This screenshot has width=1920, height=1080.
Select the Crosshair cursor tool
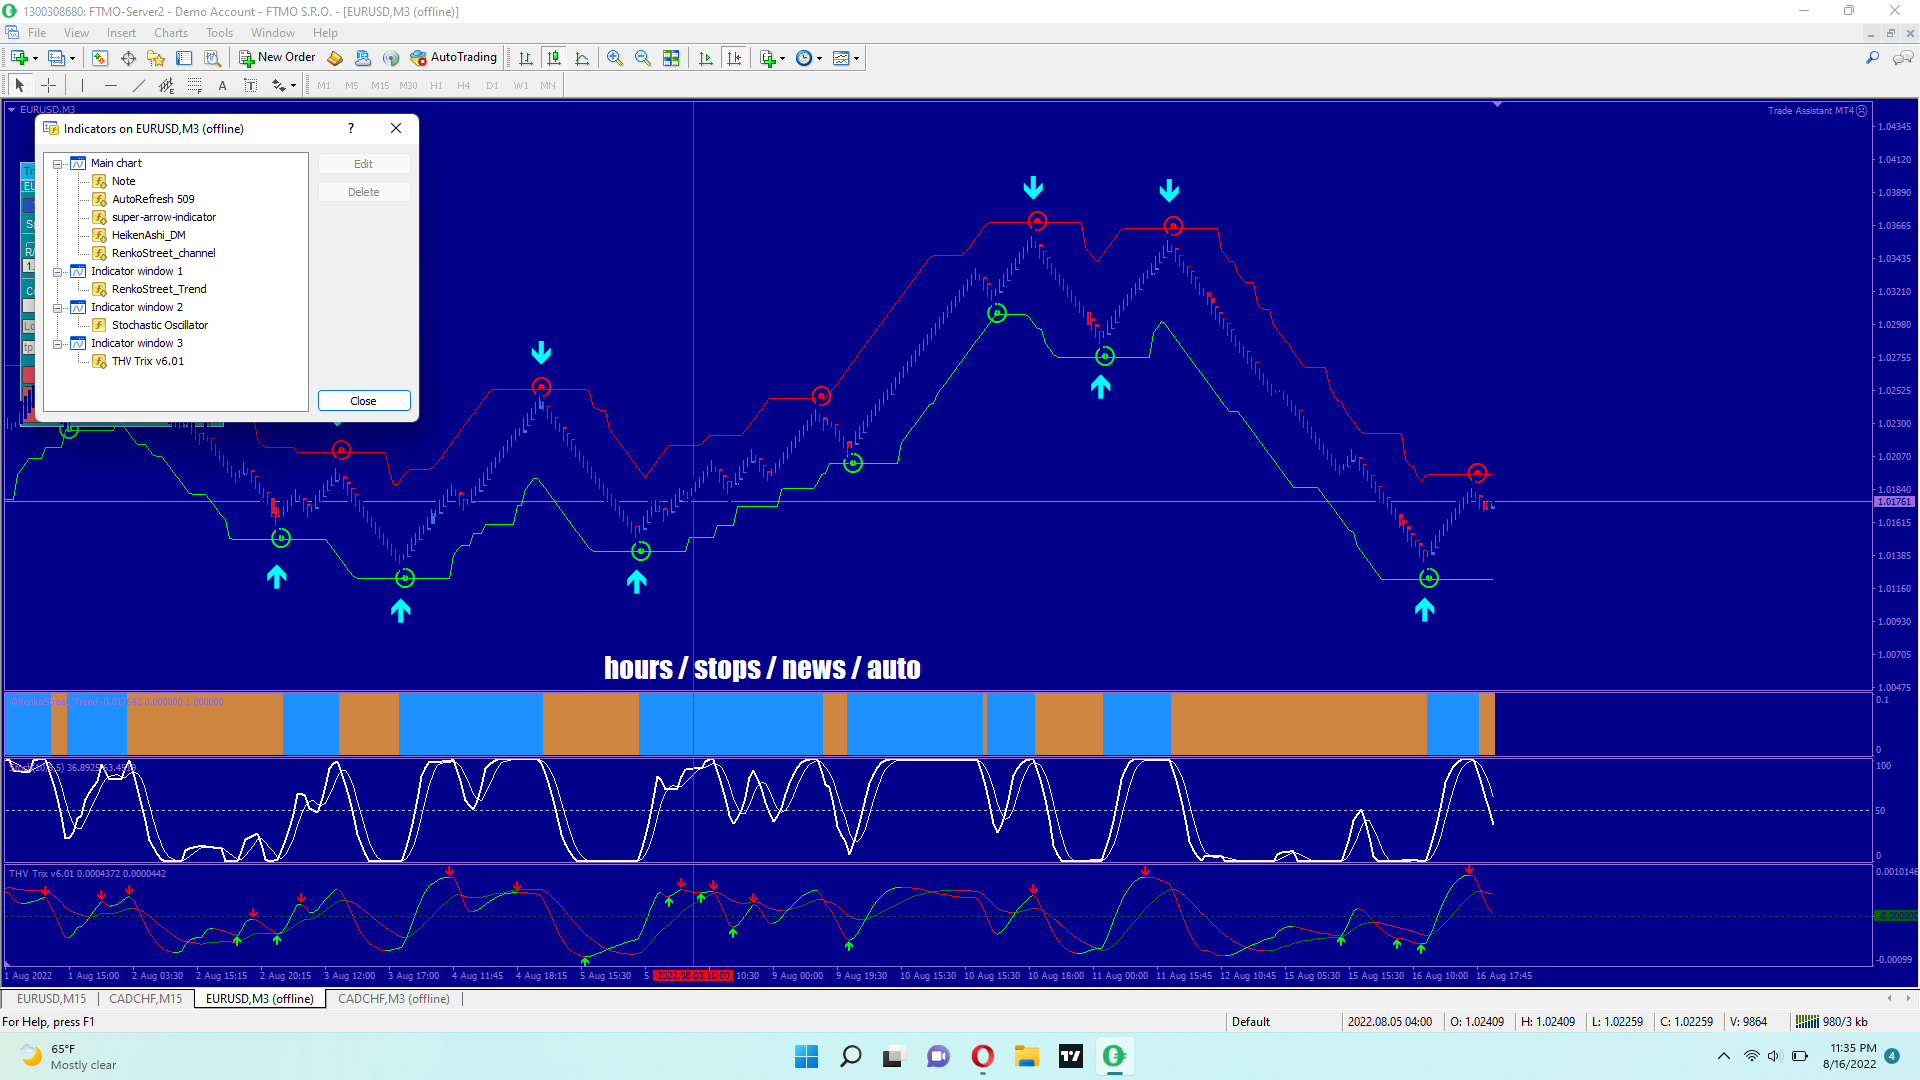[x=48, y=86]
